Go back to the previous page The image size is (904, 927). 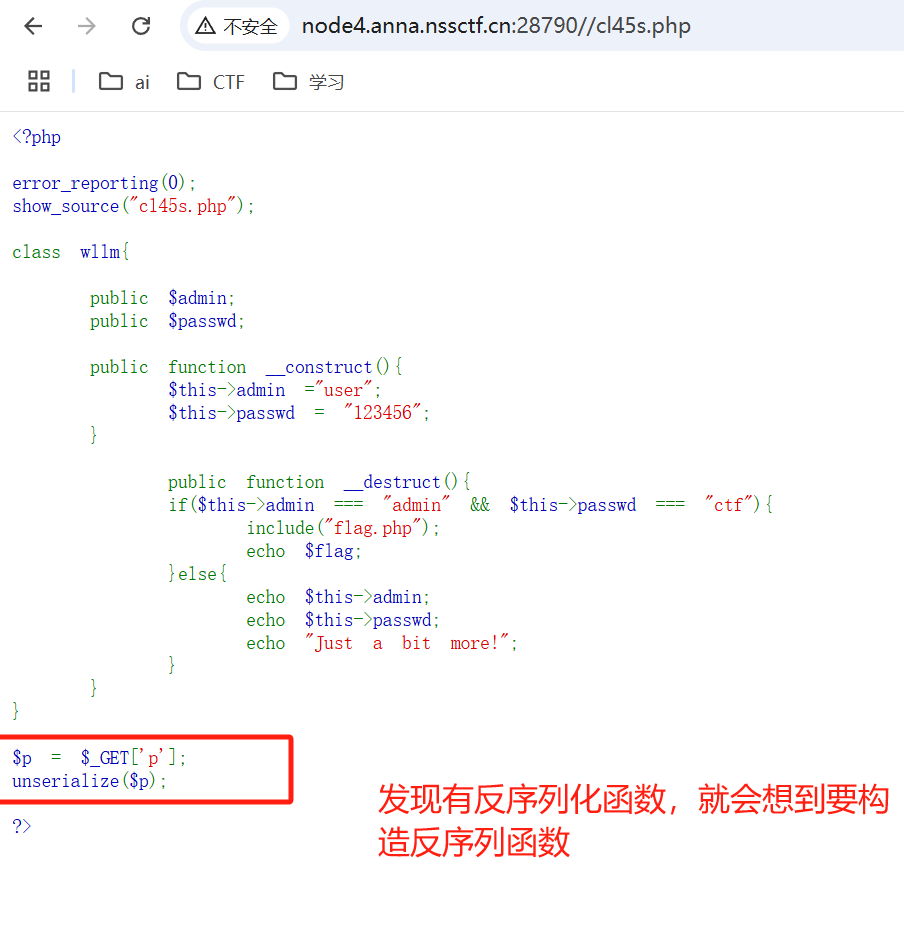point(33,26)
